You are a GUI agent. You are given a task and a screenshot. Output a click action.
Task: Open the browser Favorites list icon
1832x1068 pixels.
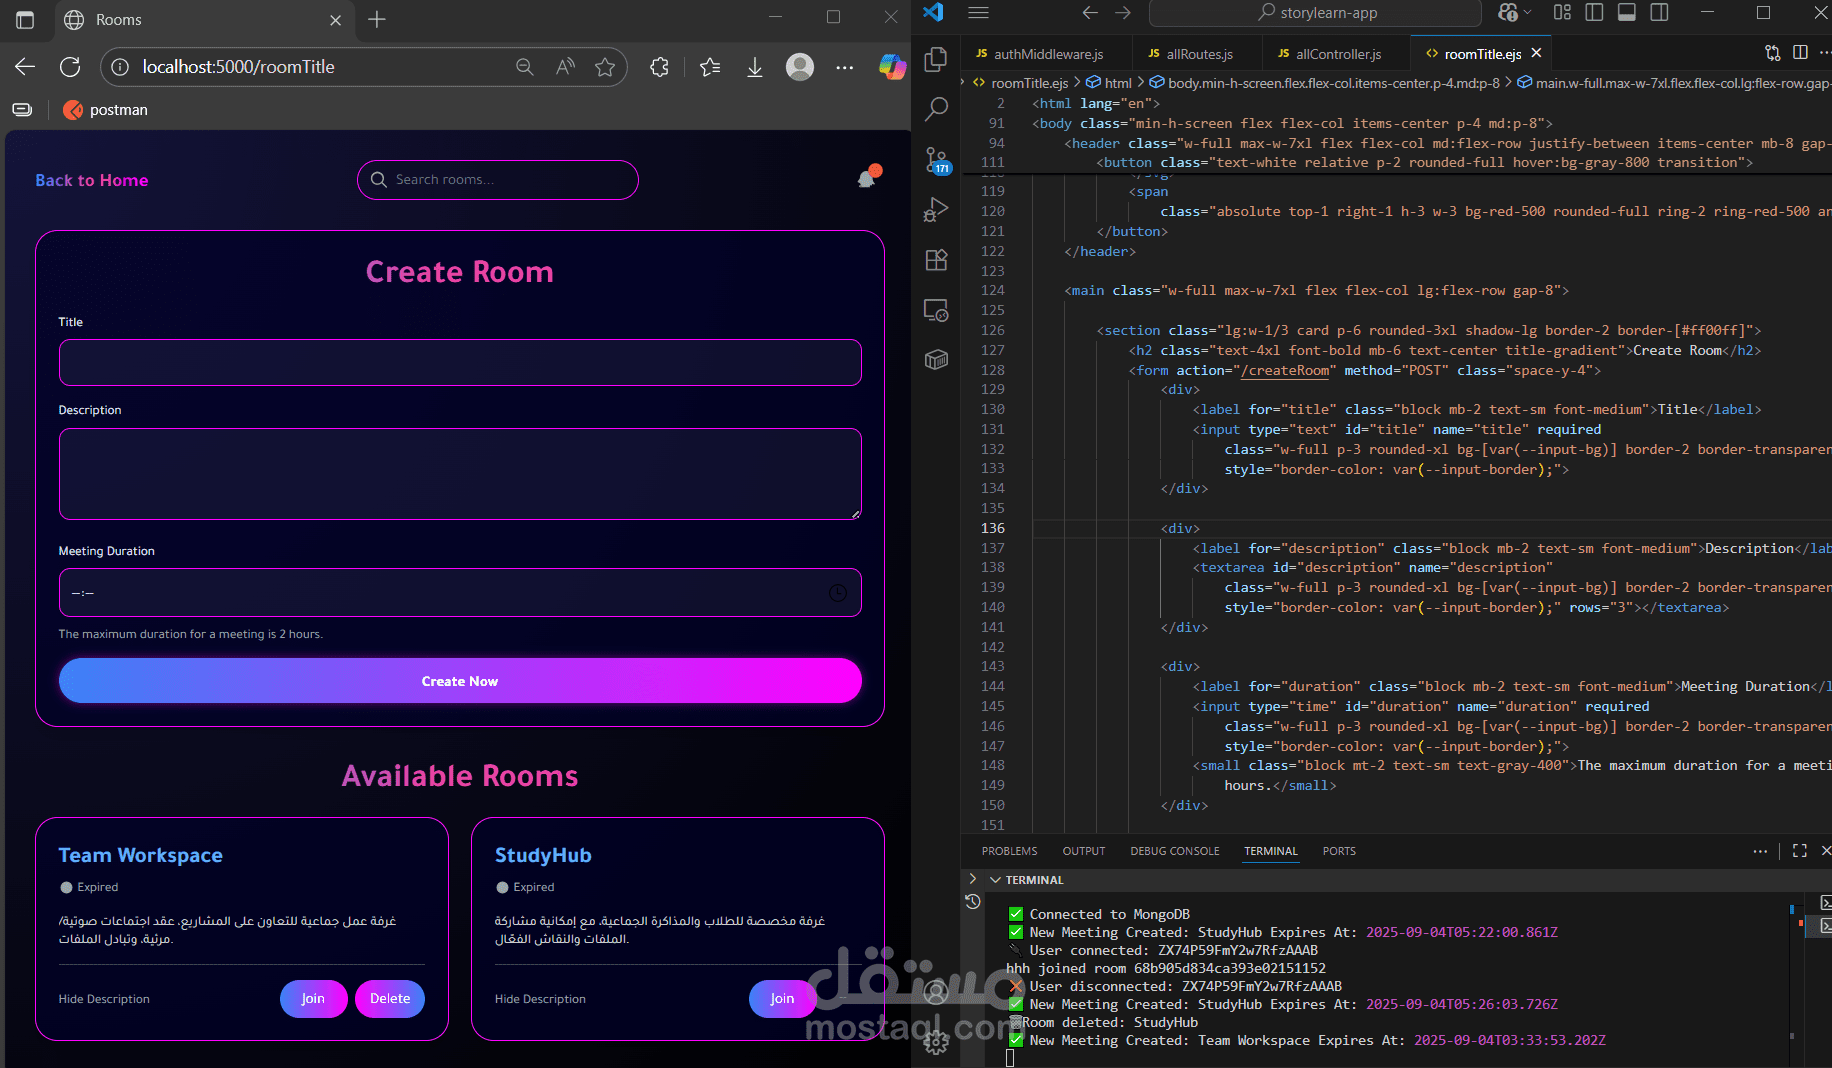pos(710,67)
